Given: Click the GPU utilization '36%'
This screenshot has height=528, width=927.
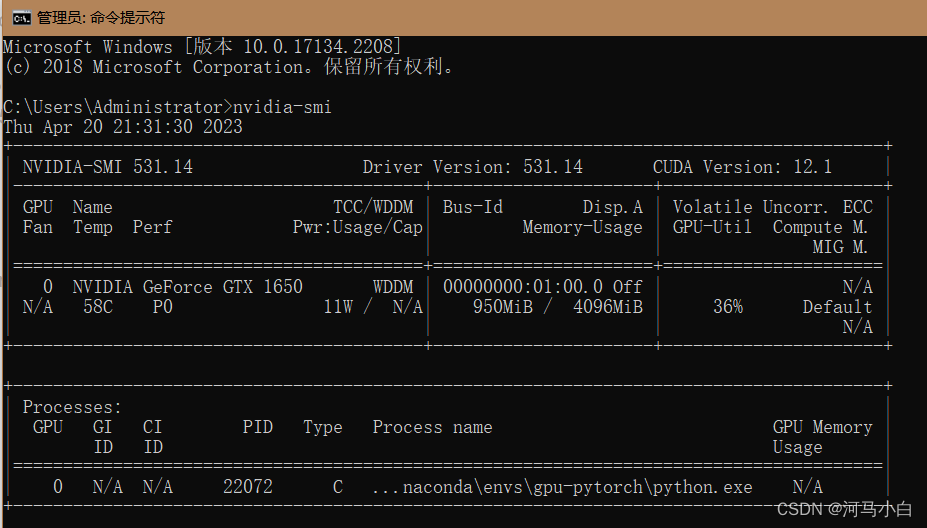Looking at the screenshot, I should (728, 307).
